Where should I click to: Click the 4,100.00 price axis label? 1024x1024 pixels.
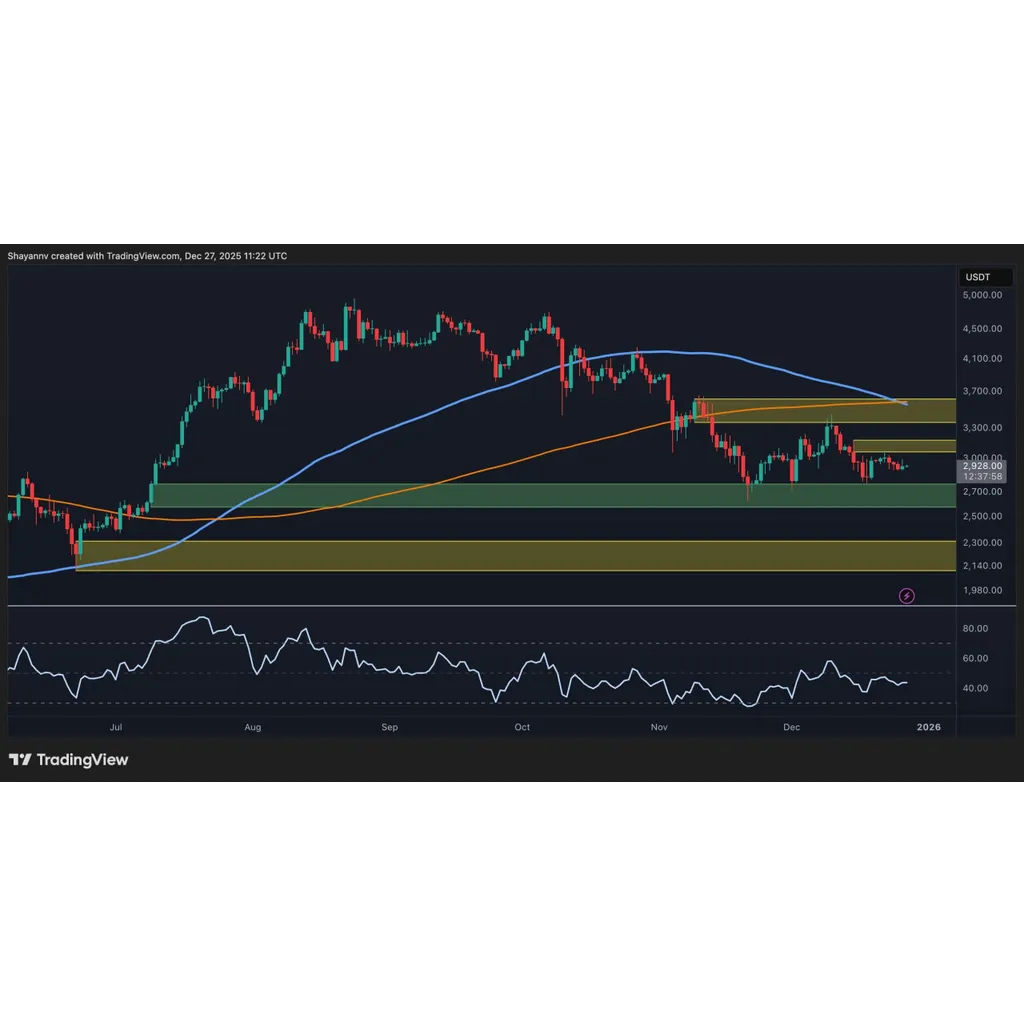click(x=982, y=359)
